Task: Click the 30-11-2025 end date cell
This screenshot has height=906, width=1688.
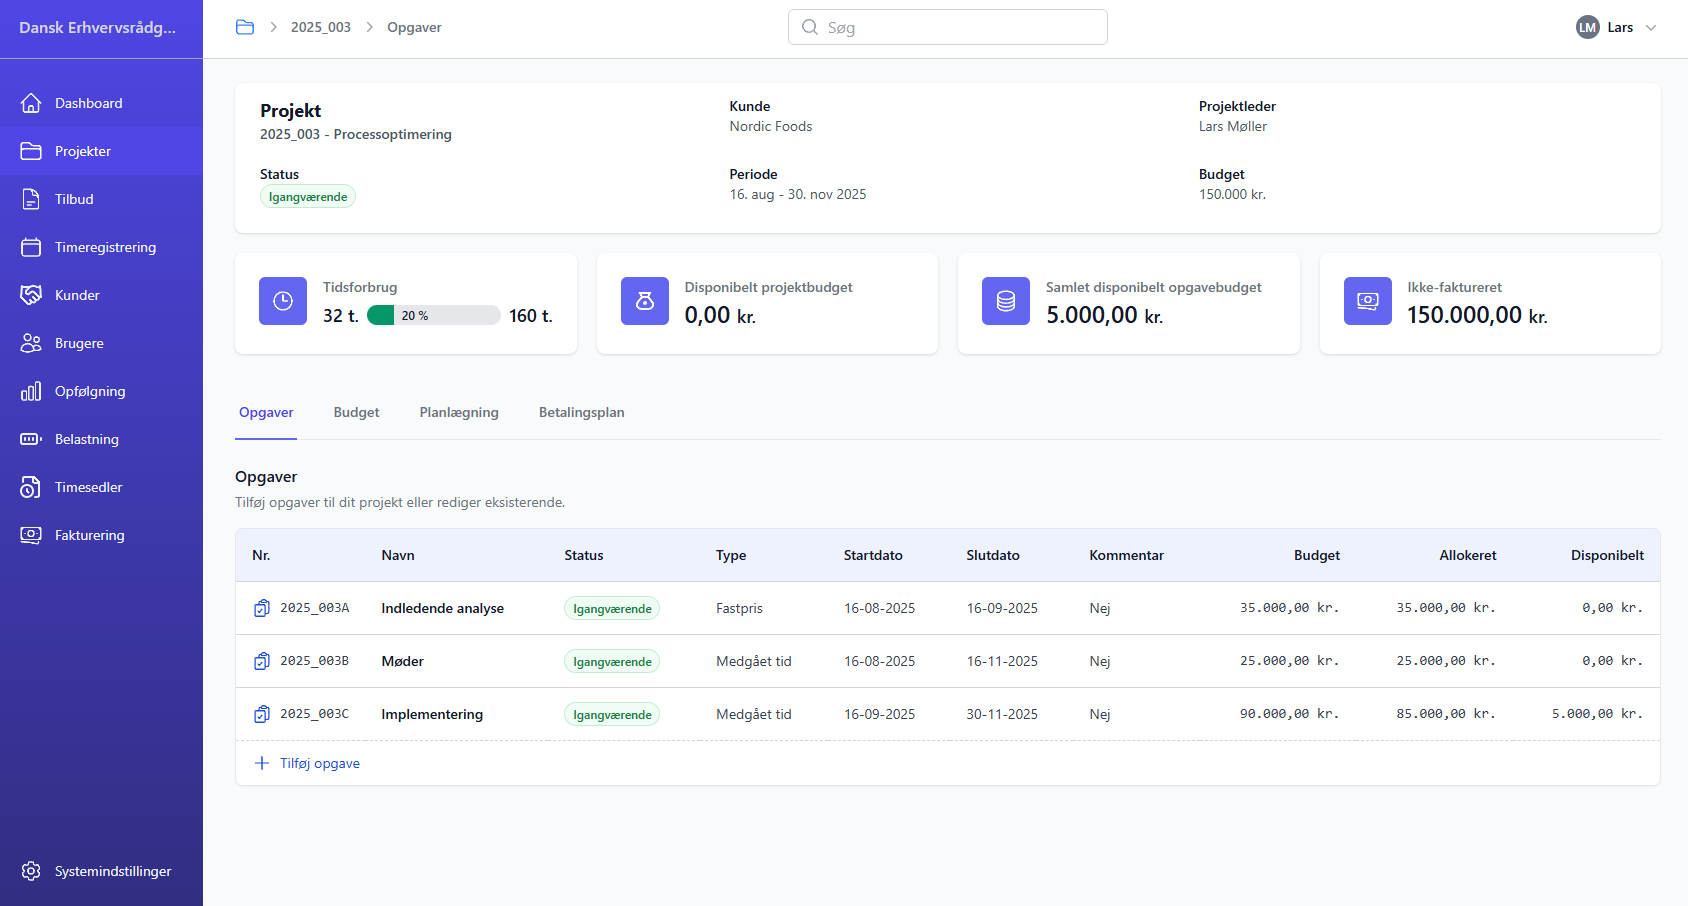Action: pos(1002,714)
